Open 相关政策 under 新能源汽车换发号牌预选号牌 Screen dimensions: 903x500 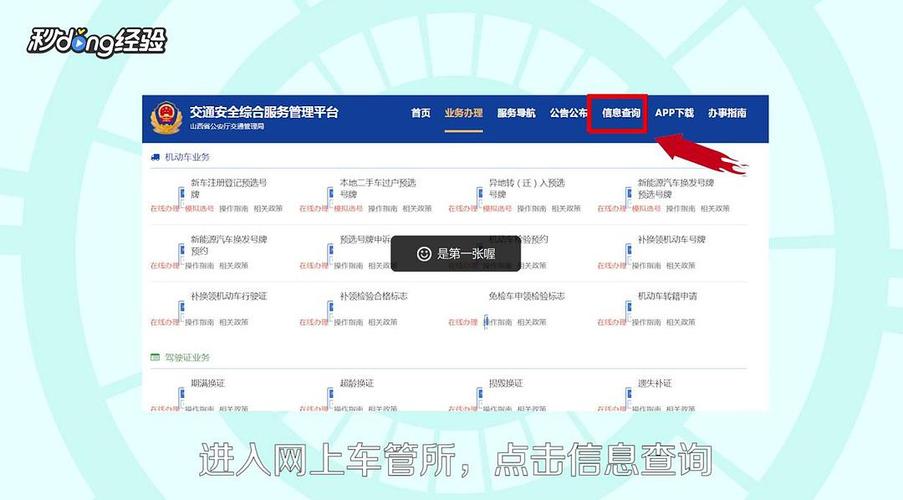(715, 209)
